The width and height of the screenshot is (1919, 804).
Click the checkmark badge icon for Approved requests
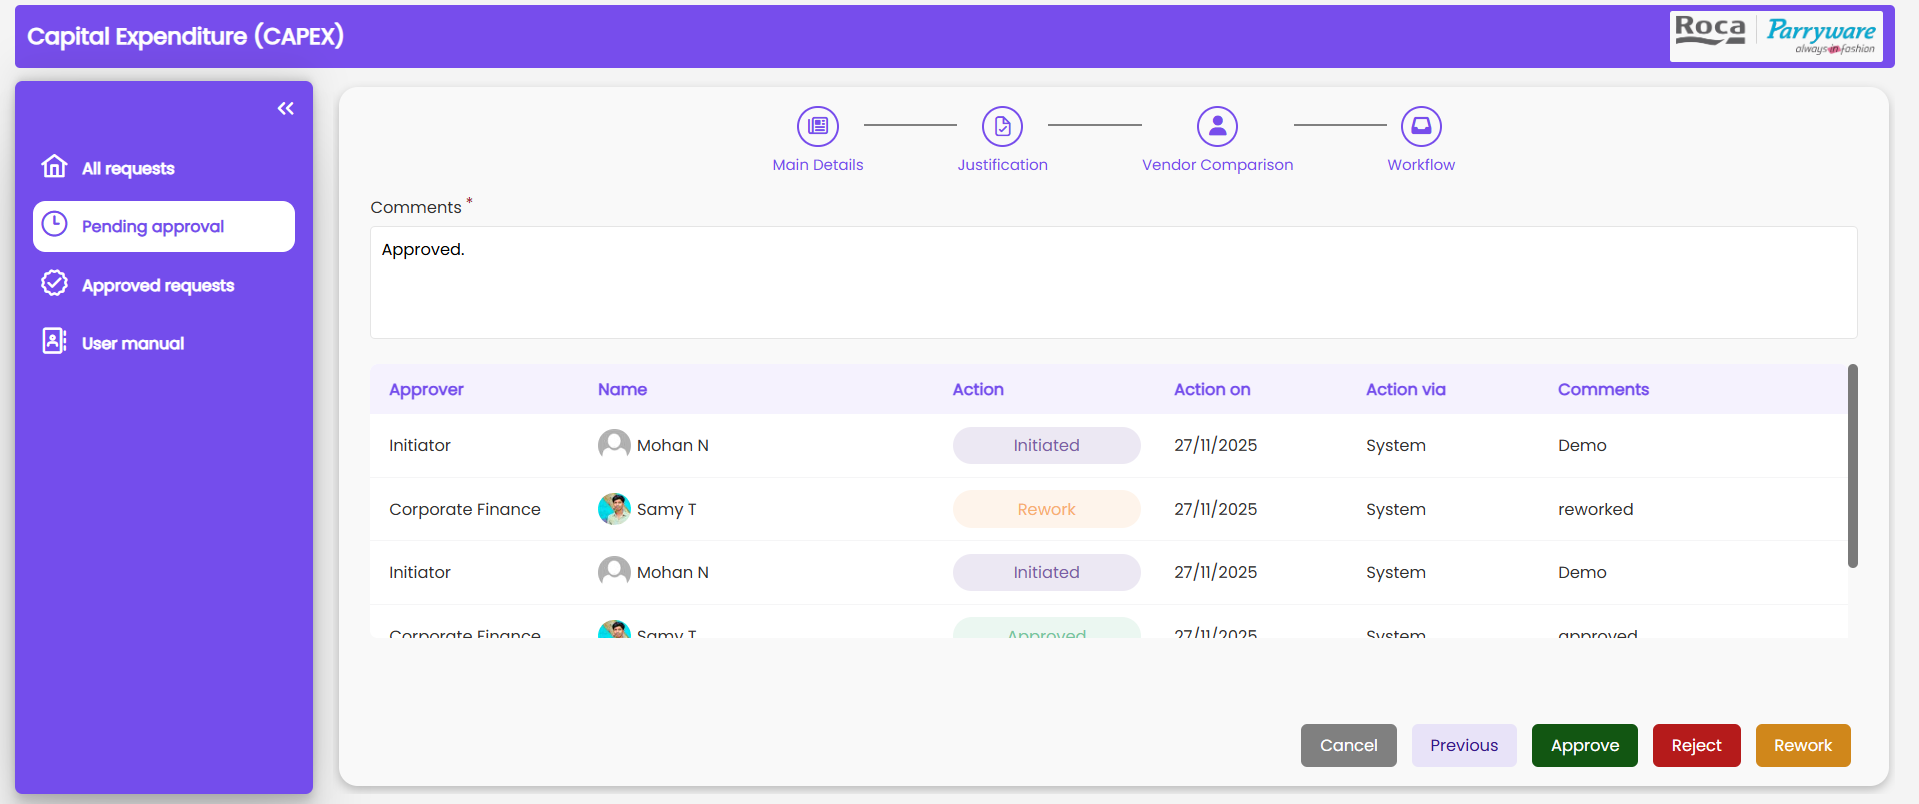pyautogui.click(x=54, y=284)
